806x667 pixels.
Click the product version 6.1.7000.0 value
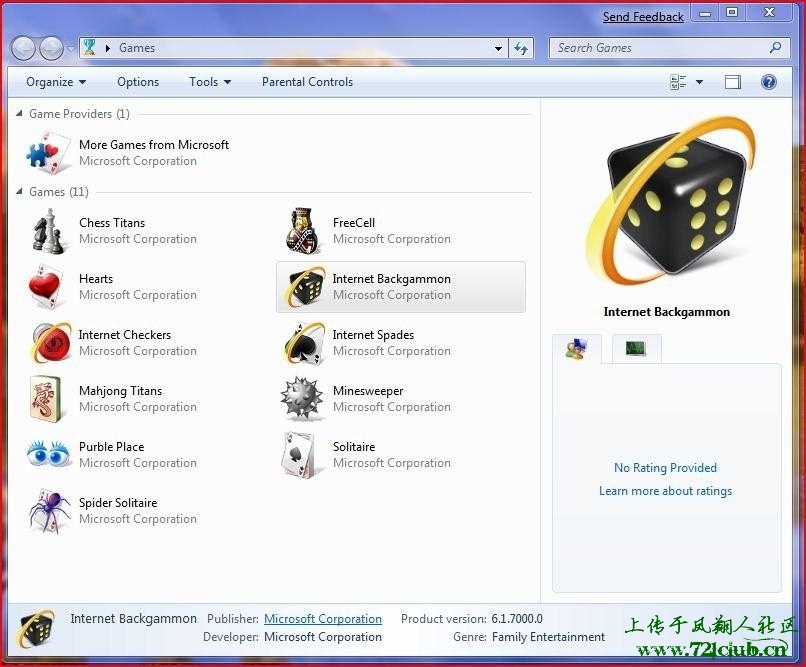point(517,619)
